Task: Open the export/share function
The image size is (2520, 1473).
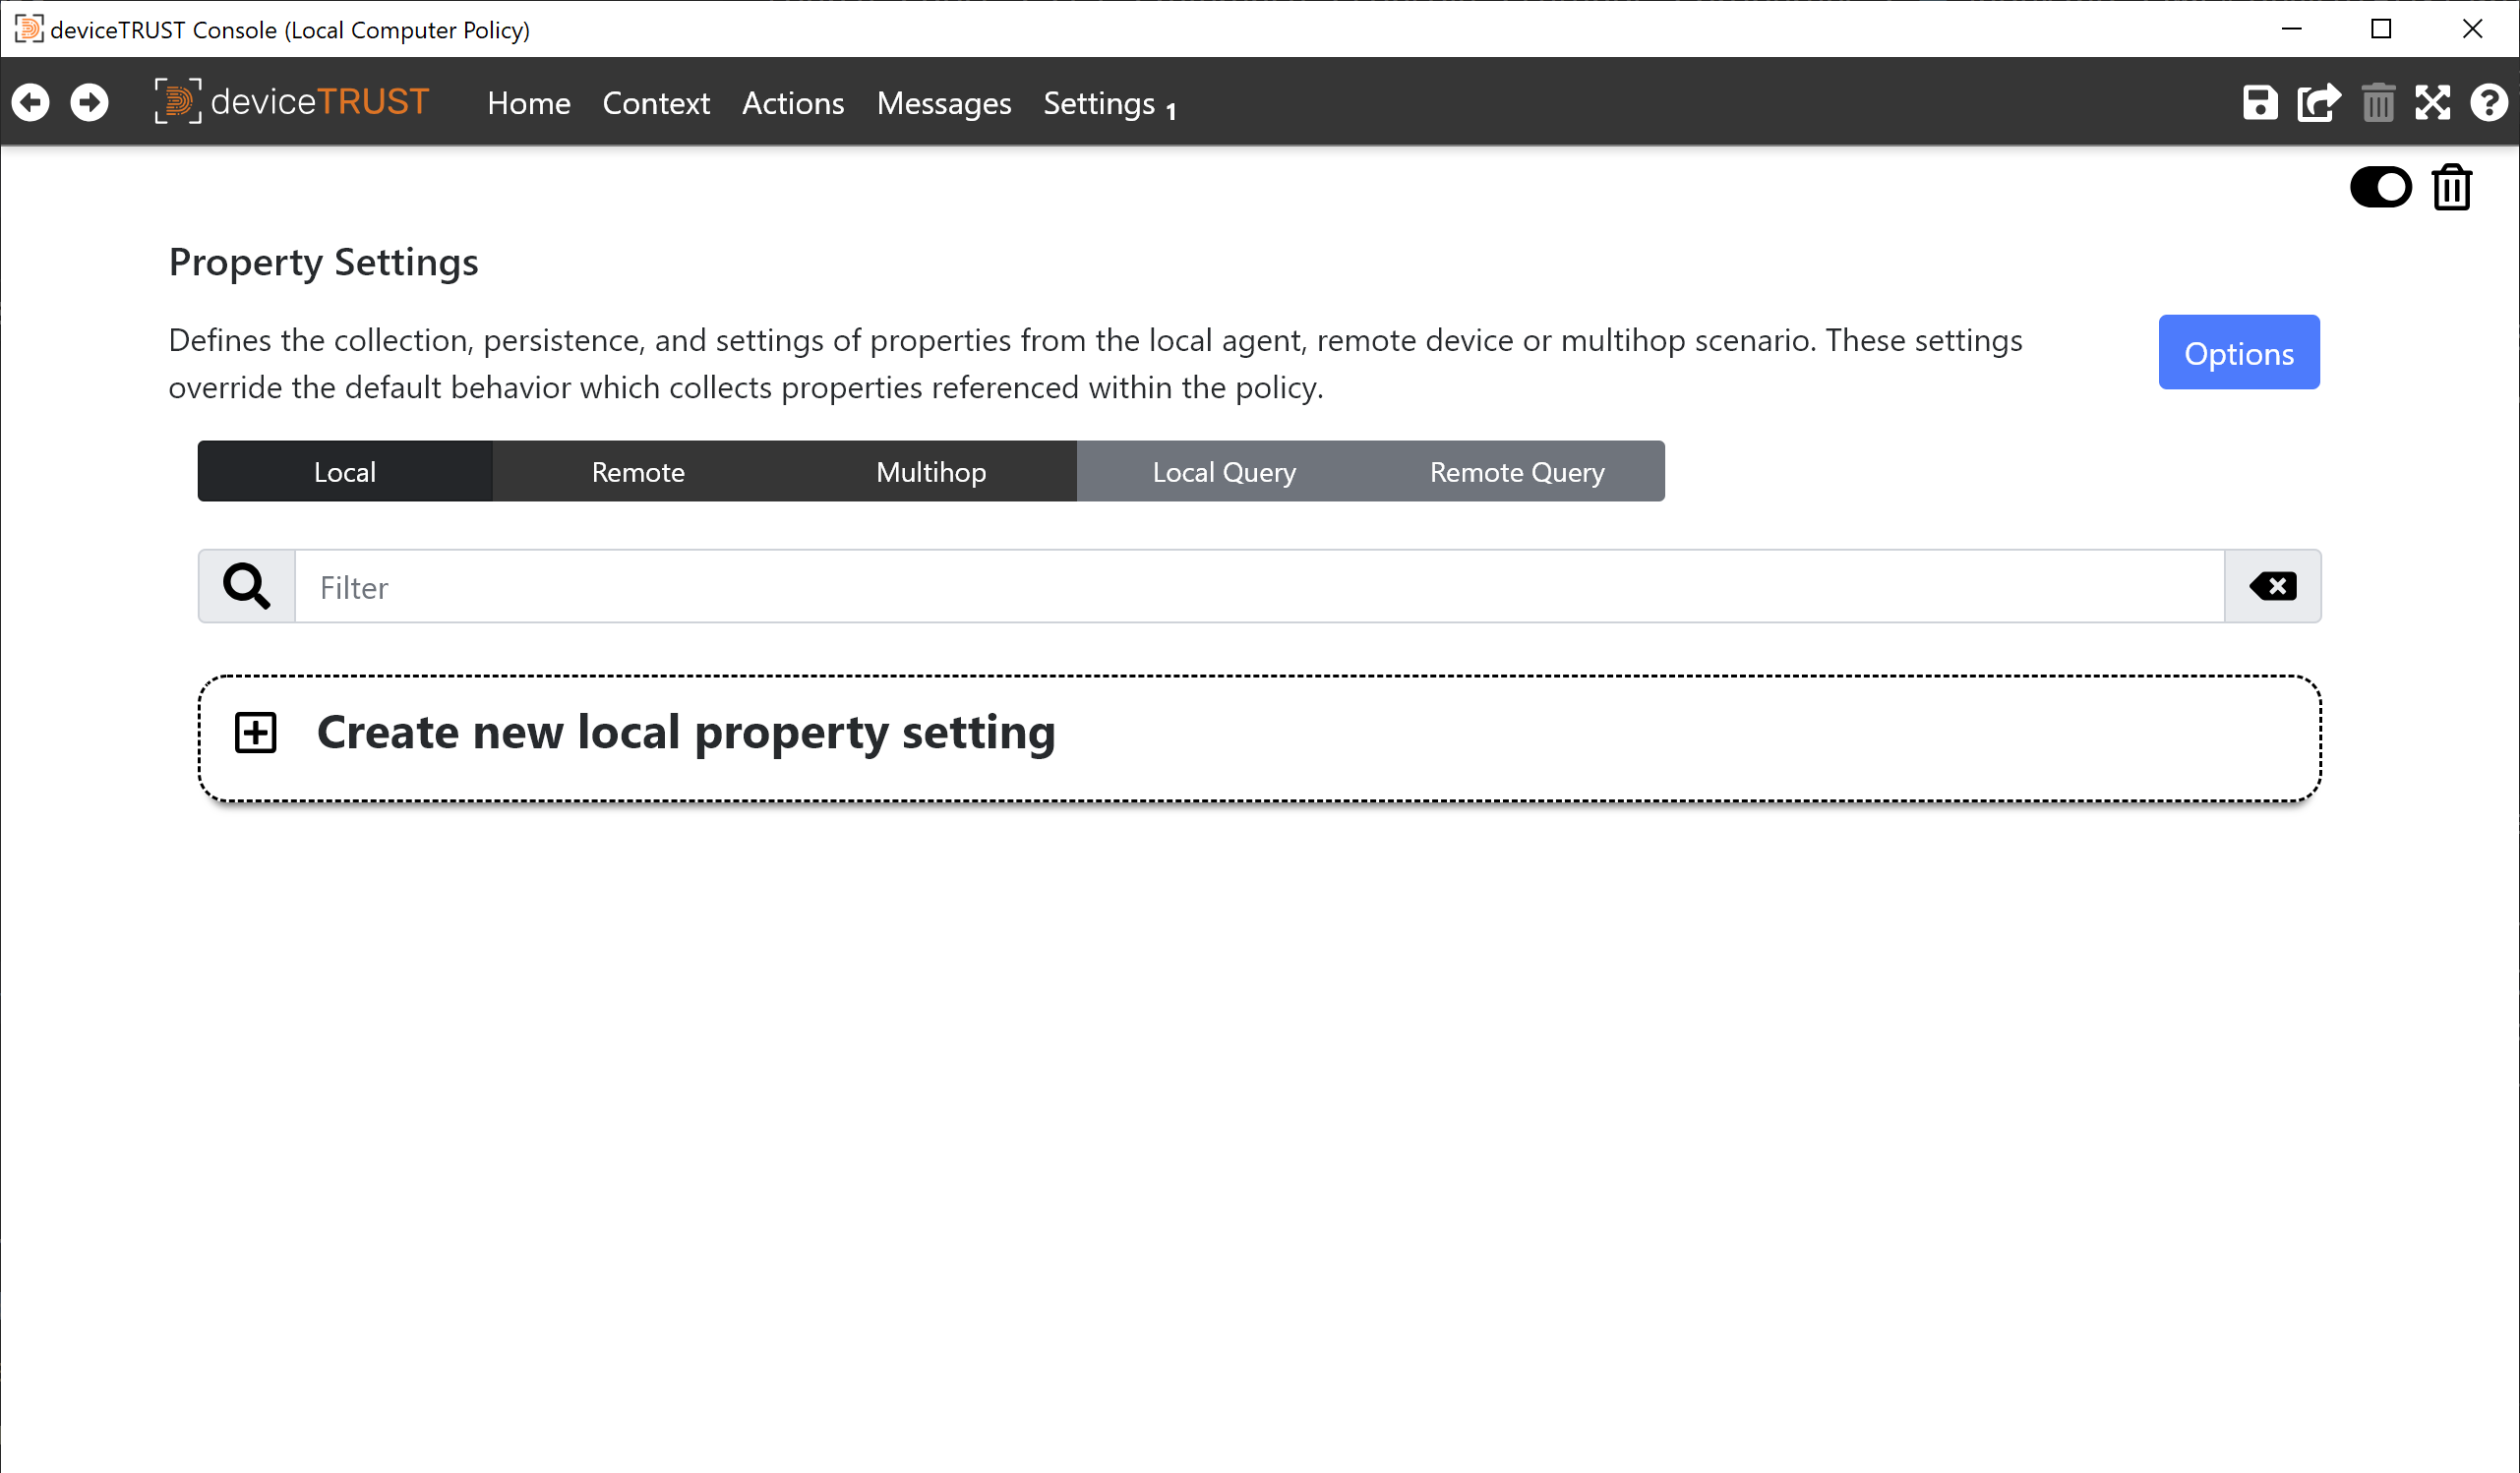Action: coord(2319,102)
